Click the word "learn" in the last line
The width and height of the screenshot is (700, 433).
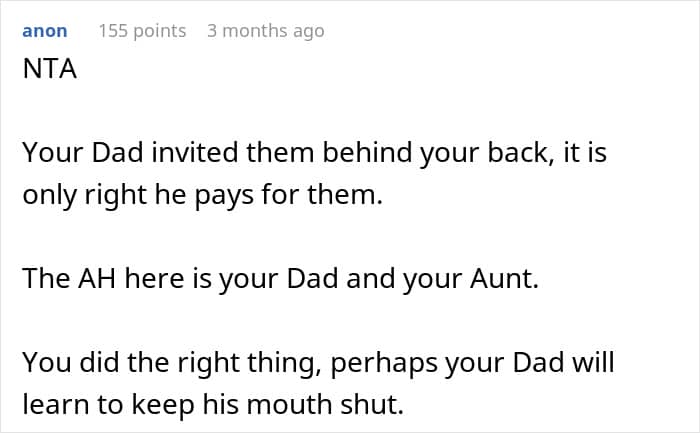(x=55, y=405)
